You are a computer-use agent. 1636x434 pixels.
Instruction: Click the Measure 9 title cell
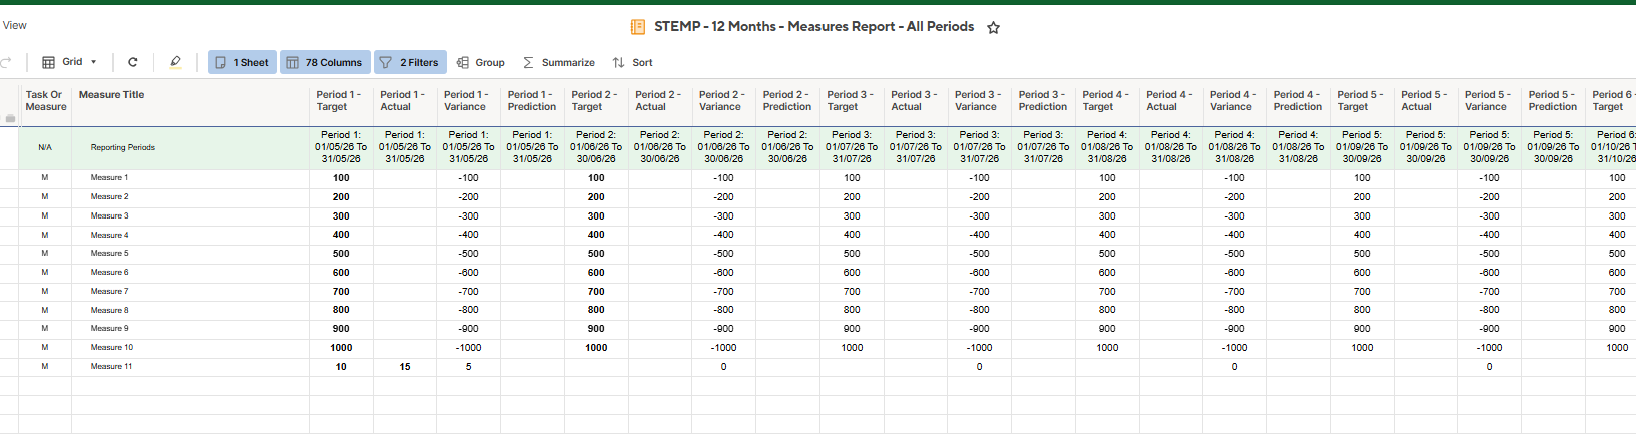(191, 329)
